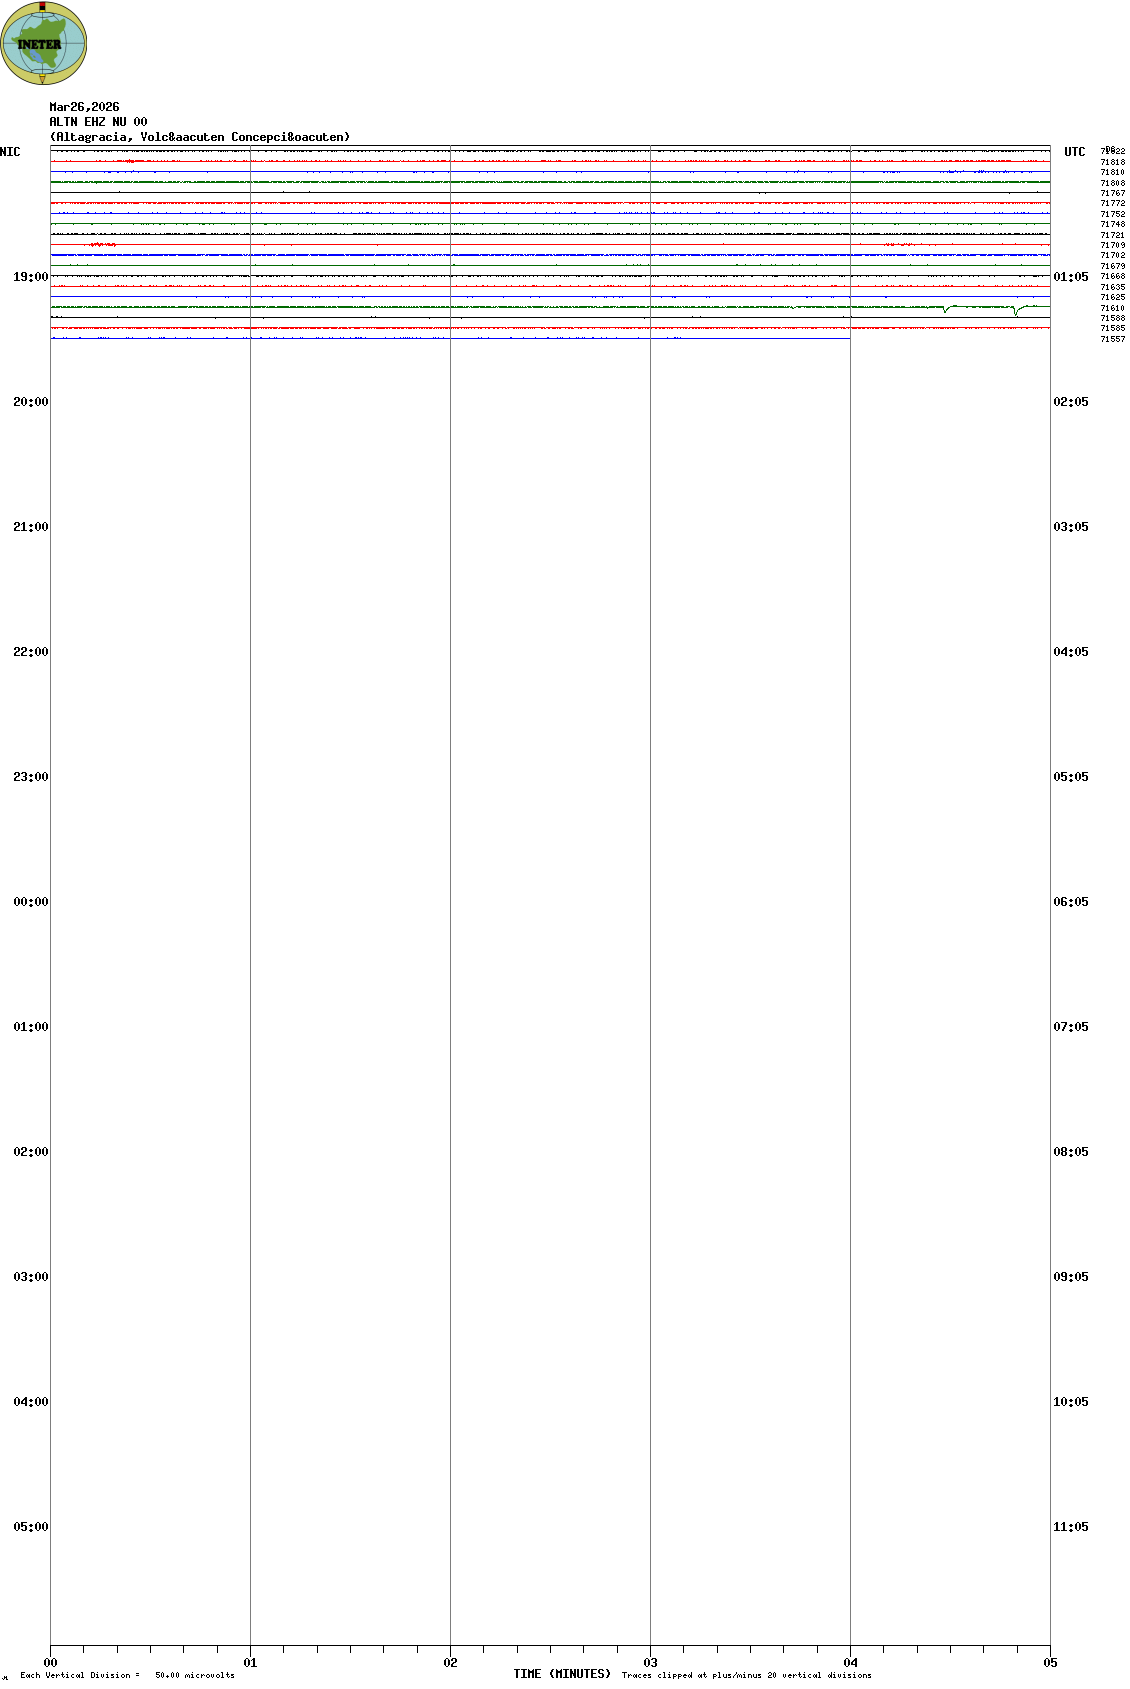
Task: Select the 22:00 NIC time label
Action: (x=30, y=652)
